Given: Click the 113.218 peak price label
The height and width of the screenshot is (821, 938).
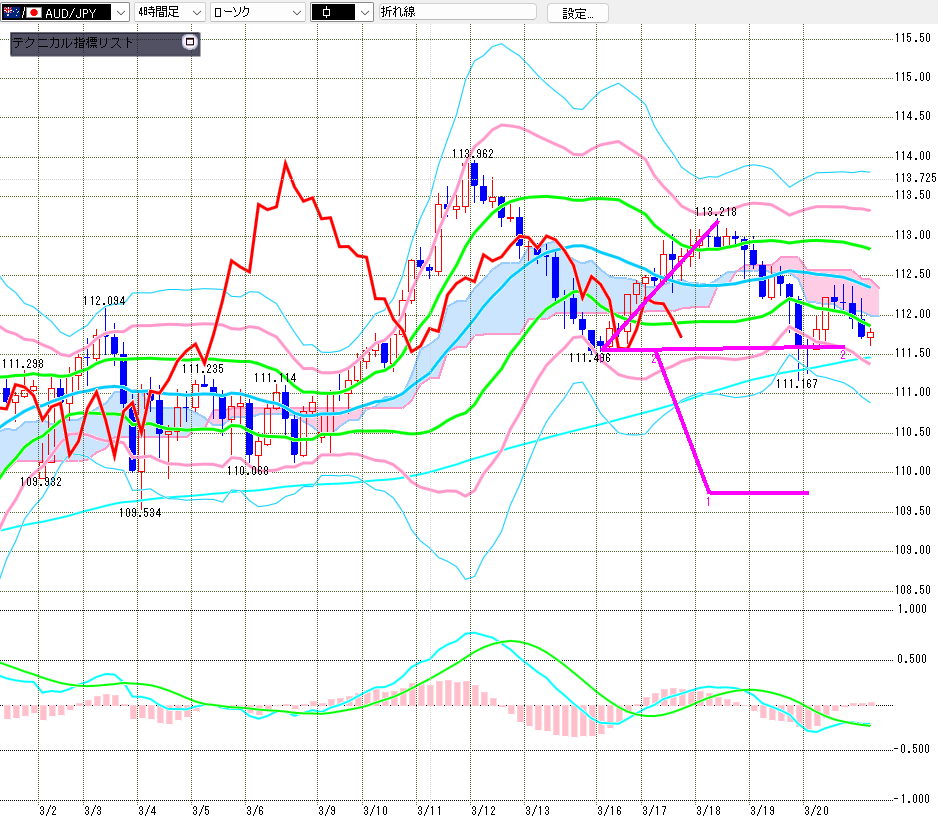Looking at the screenshot, I should pyautogui.click(x=715, y=211).
